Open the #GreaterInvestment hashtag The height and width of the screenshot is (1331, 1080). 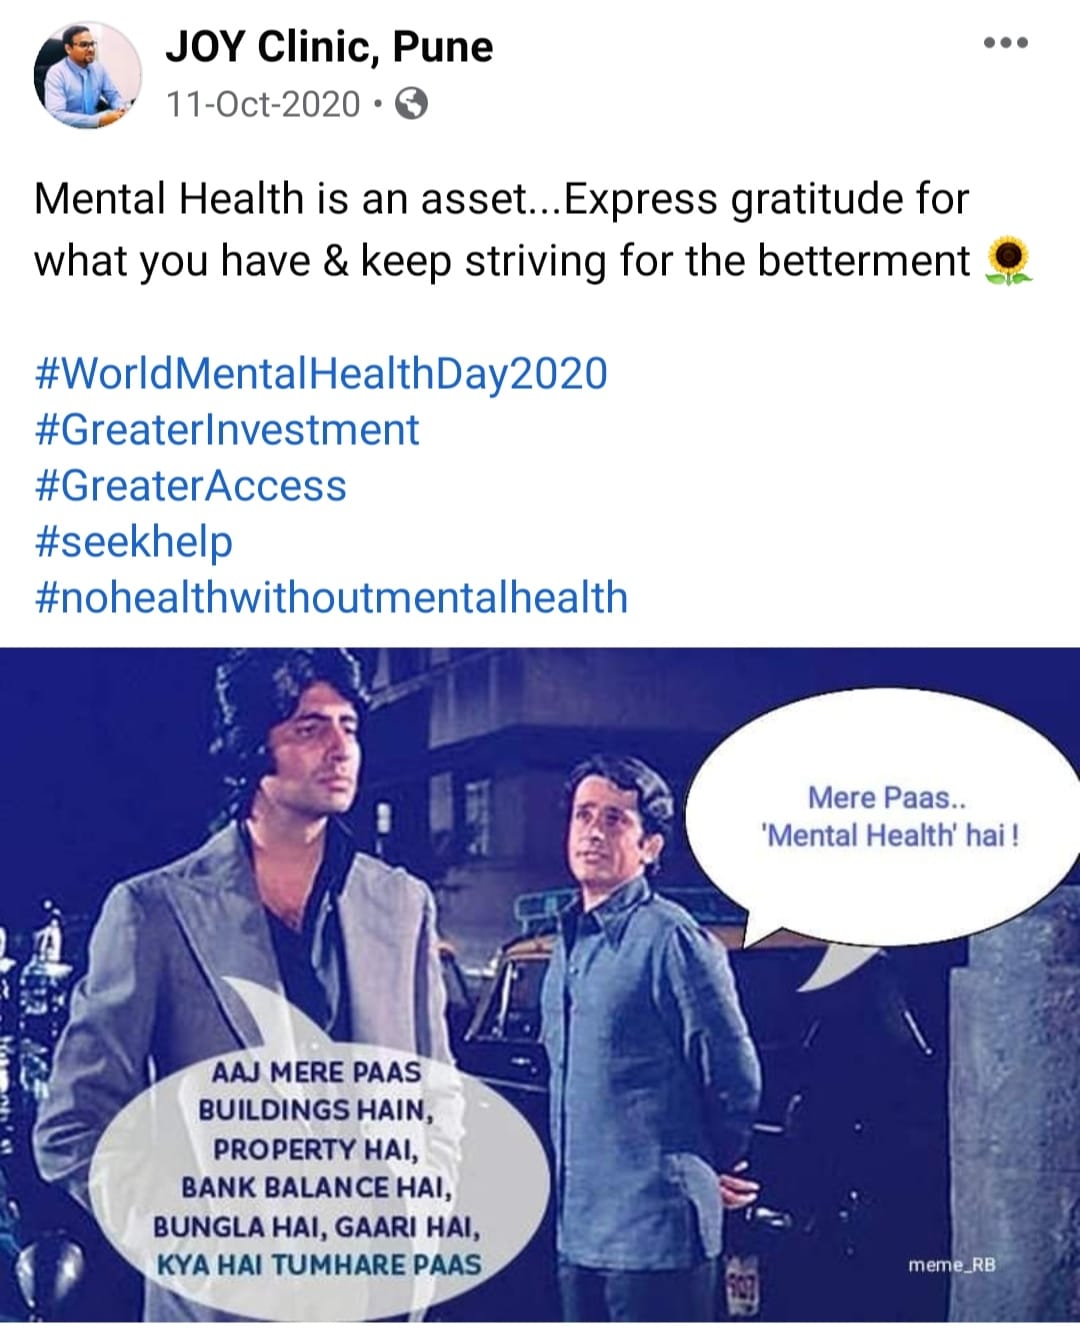(227, 430)
